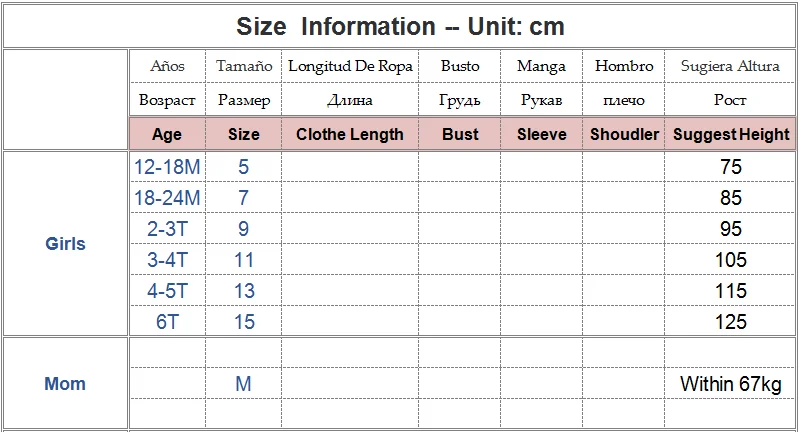Click the Longitud De Ropa label
Viewport: 800px width, 432px height.
[x=350, y=66]
